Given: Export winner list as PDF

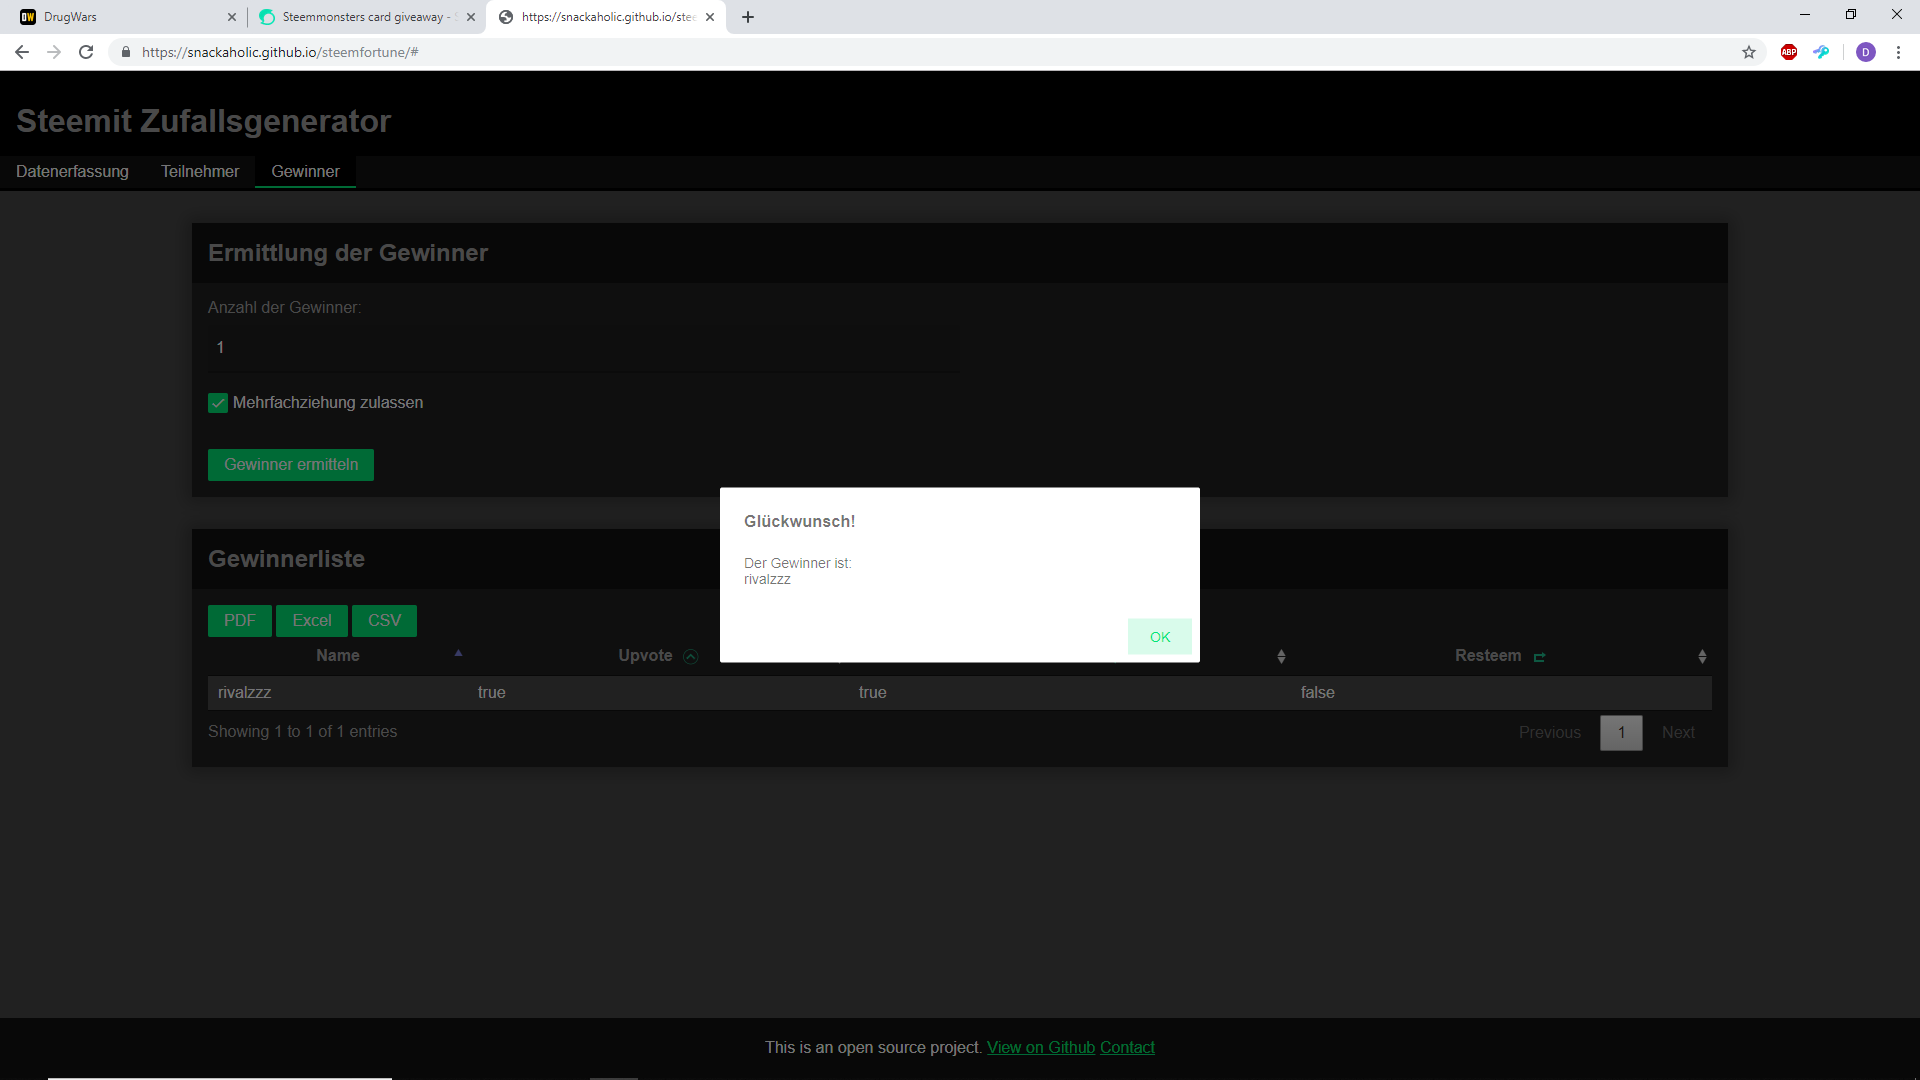Looking at the screenshot, I should point(240,621).
